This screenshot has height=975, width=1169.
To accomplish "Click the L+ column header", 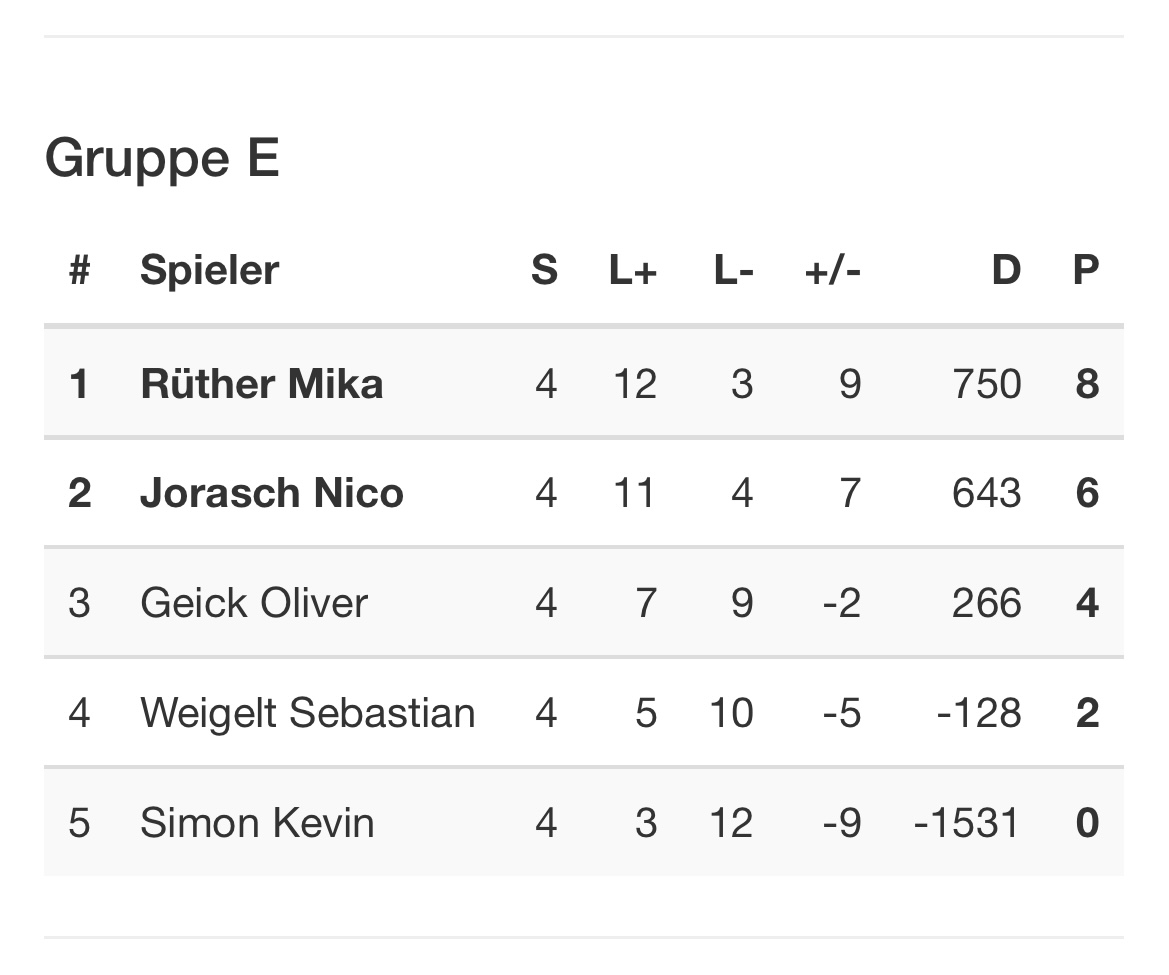I will (x=633, y=270).
